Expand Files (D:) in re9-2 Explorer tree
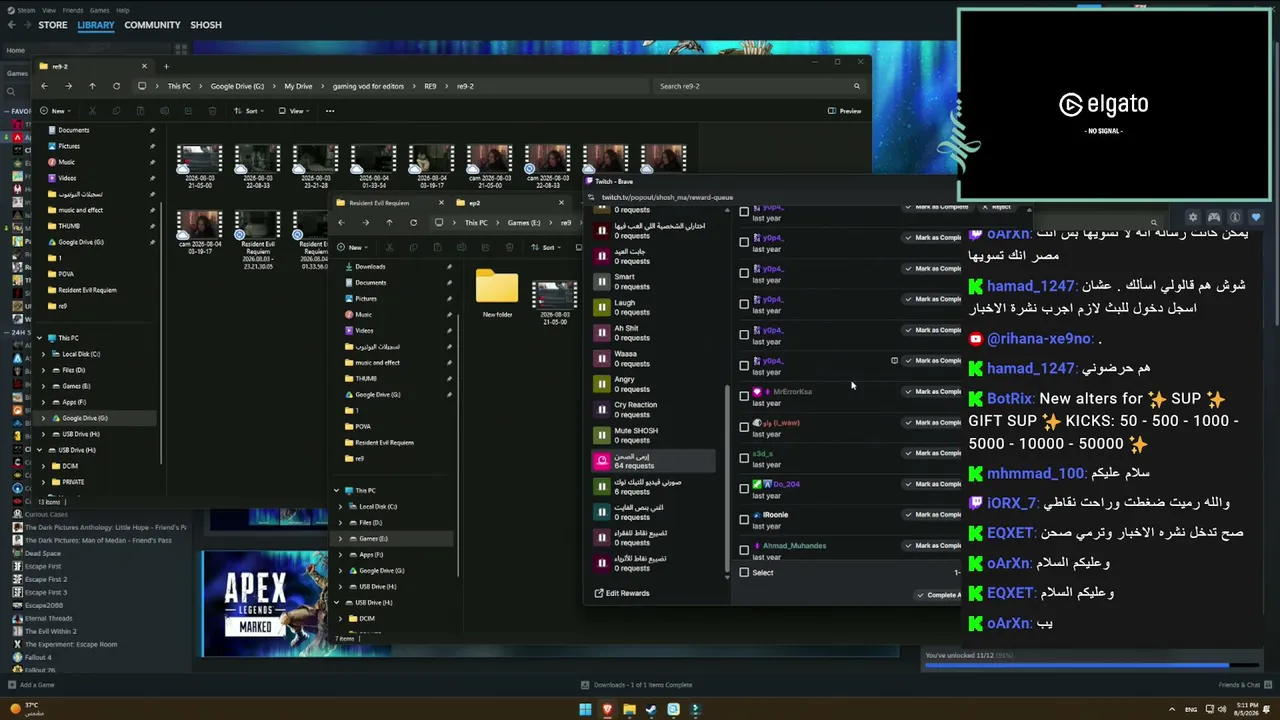Screen dimensions: 1280x720 [44, 370]
